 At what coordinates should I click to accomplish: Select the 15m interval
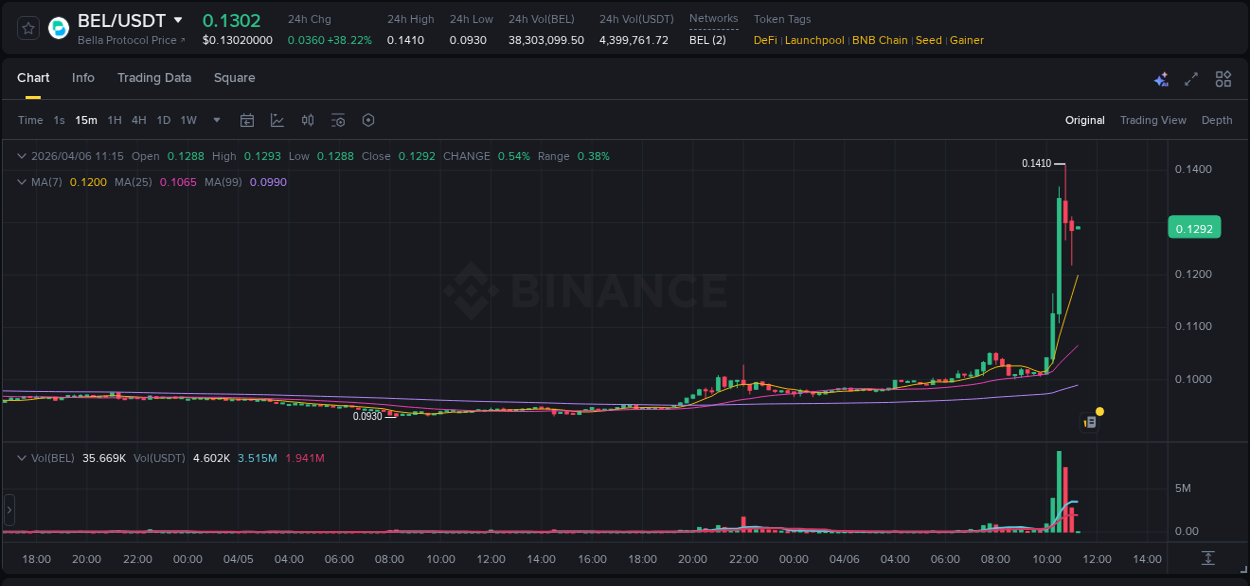point(86,120)
